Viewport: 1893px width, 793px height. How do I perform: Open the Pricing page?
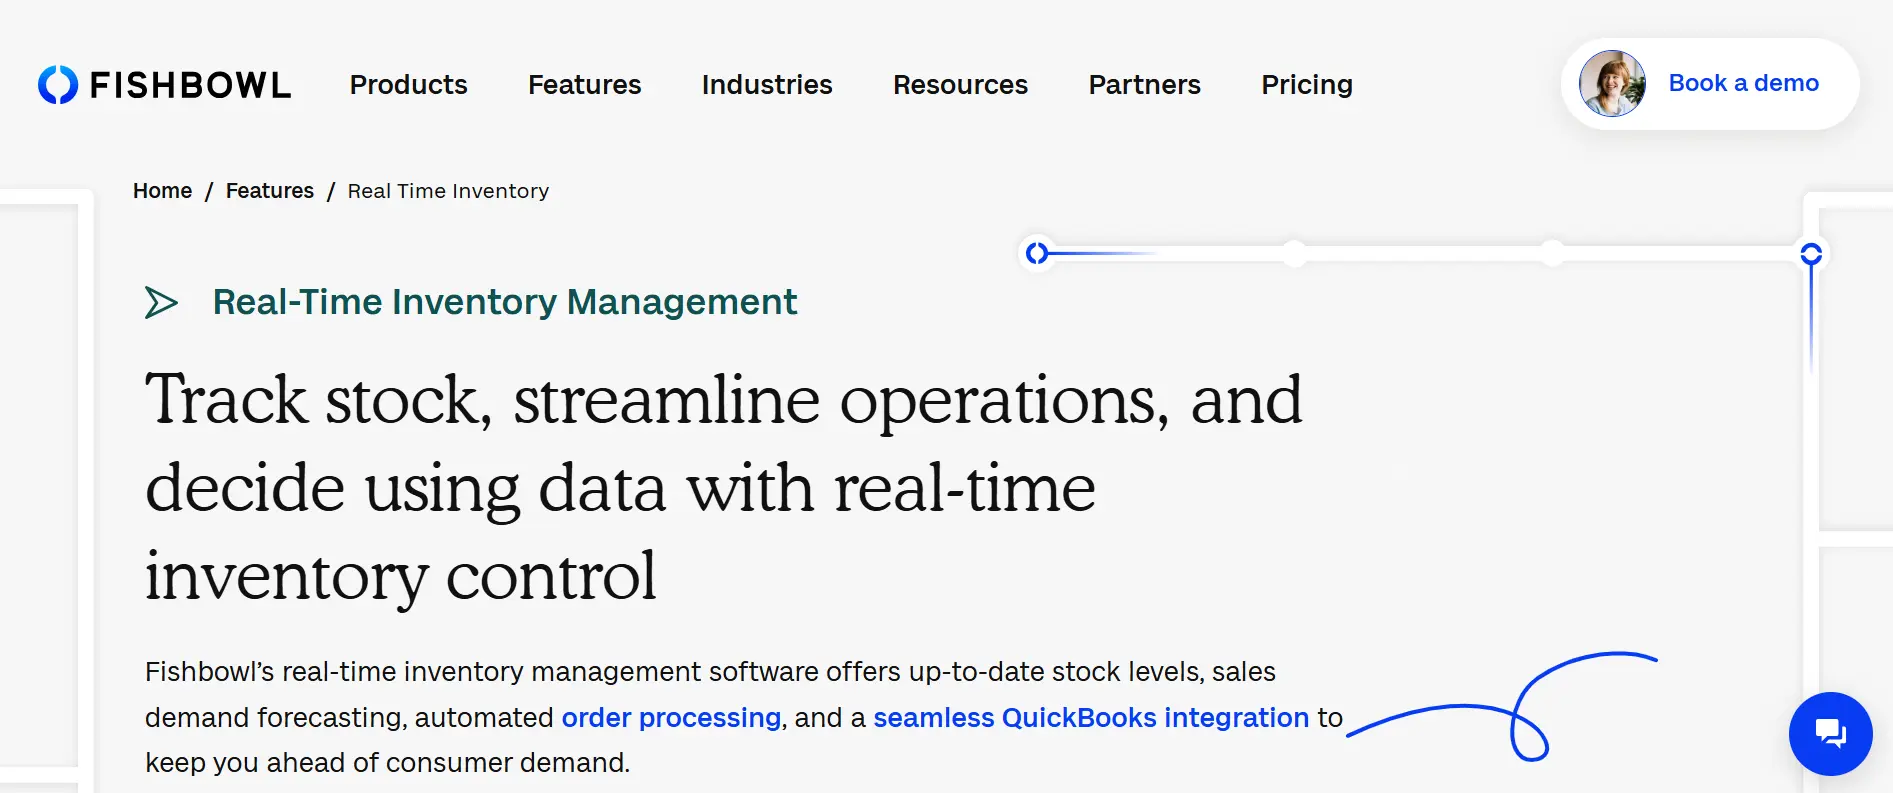point(1306,85)
